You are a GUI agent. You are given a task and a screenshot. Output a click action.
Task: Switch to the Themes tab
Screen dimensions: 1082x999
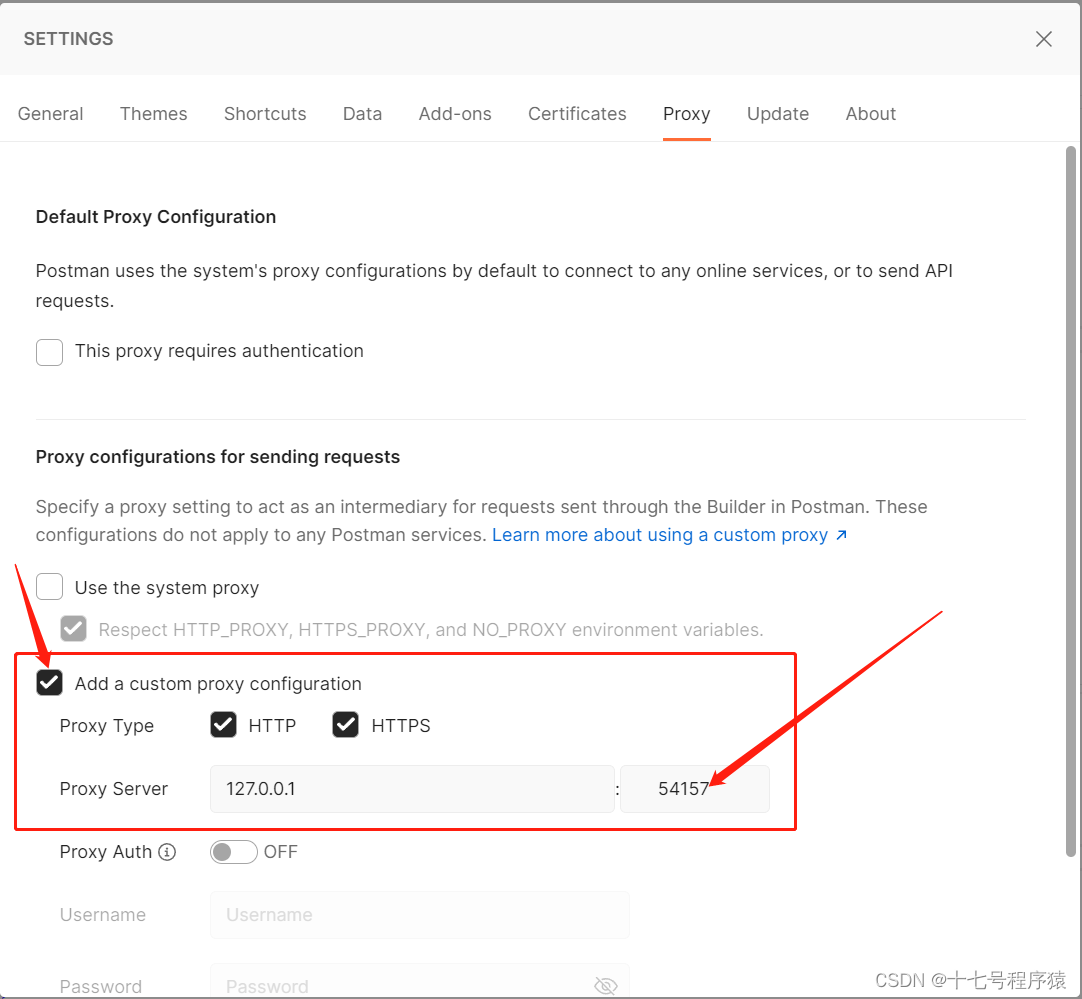pyautogui.click(x=153, y=114)
